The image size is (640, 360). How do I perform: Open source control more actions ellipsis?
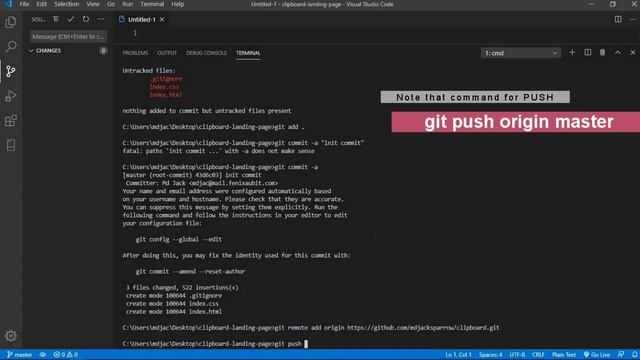[x=101, y=19]
